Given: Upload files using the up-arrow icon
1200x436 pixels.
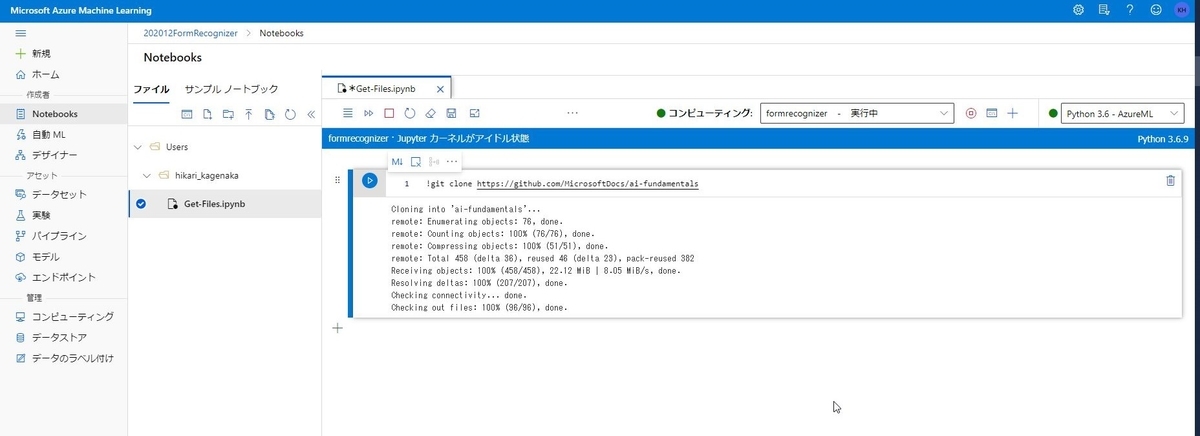Looking at the screenshot, I should click(x=248, y=114).
